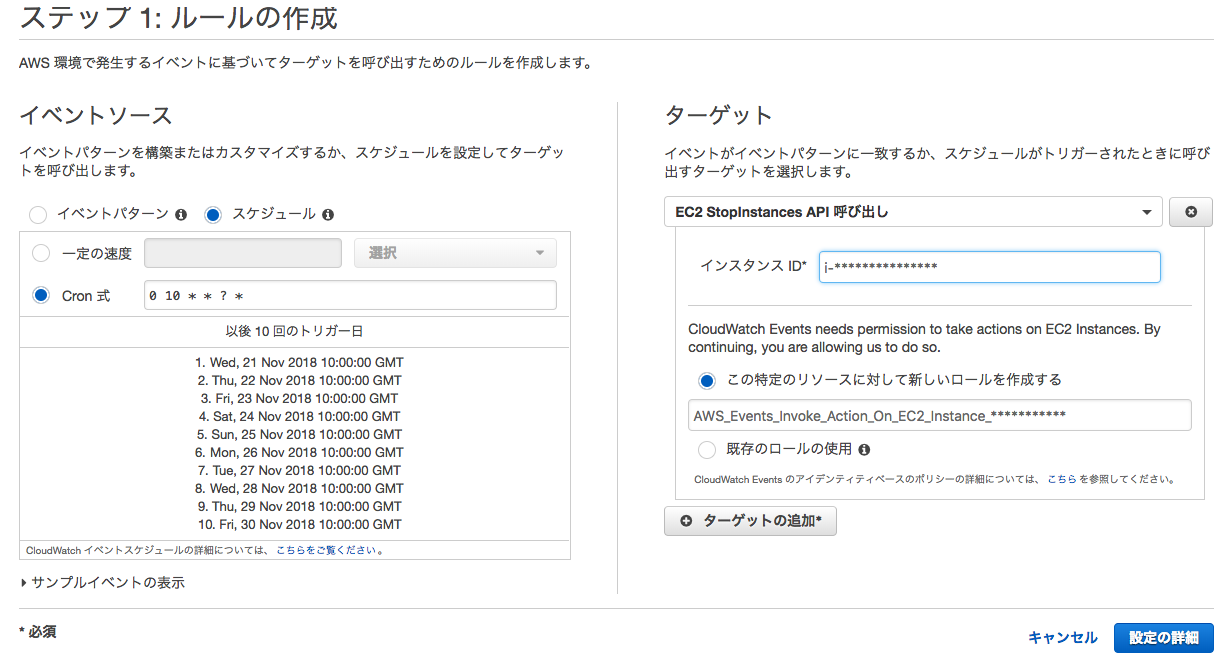Open こちらをご覧ください schedule details link

327,550
